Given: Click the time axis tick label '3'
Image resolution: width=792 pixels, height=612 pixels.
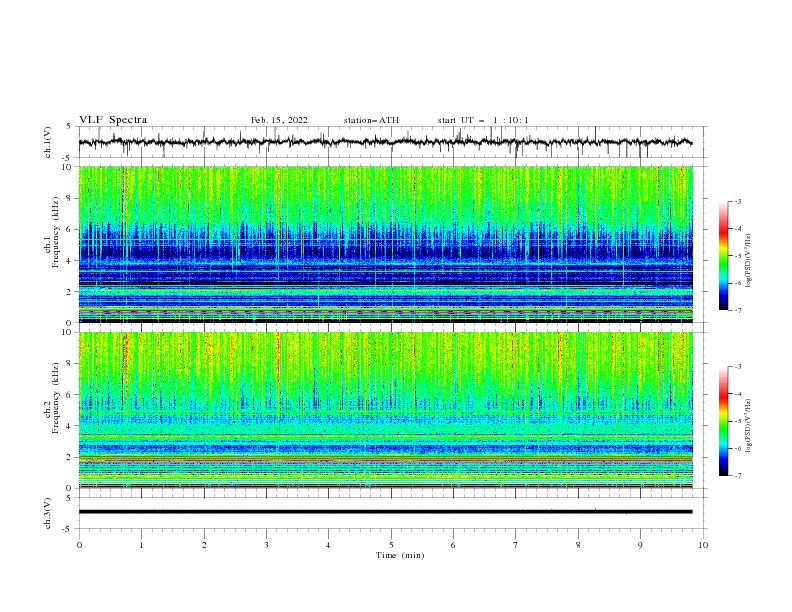Looking at the screenshot, I should tap(266, 545).
